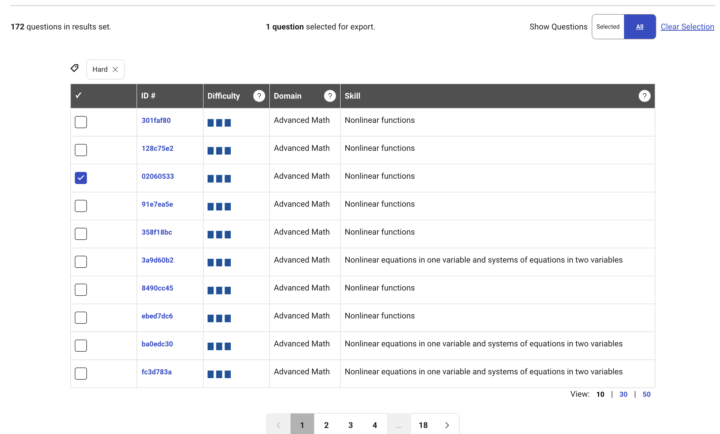Select the checkbox for question fc3d783a
Screen dimensions: 720x434
tap(81, 373)
